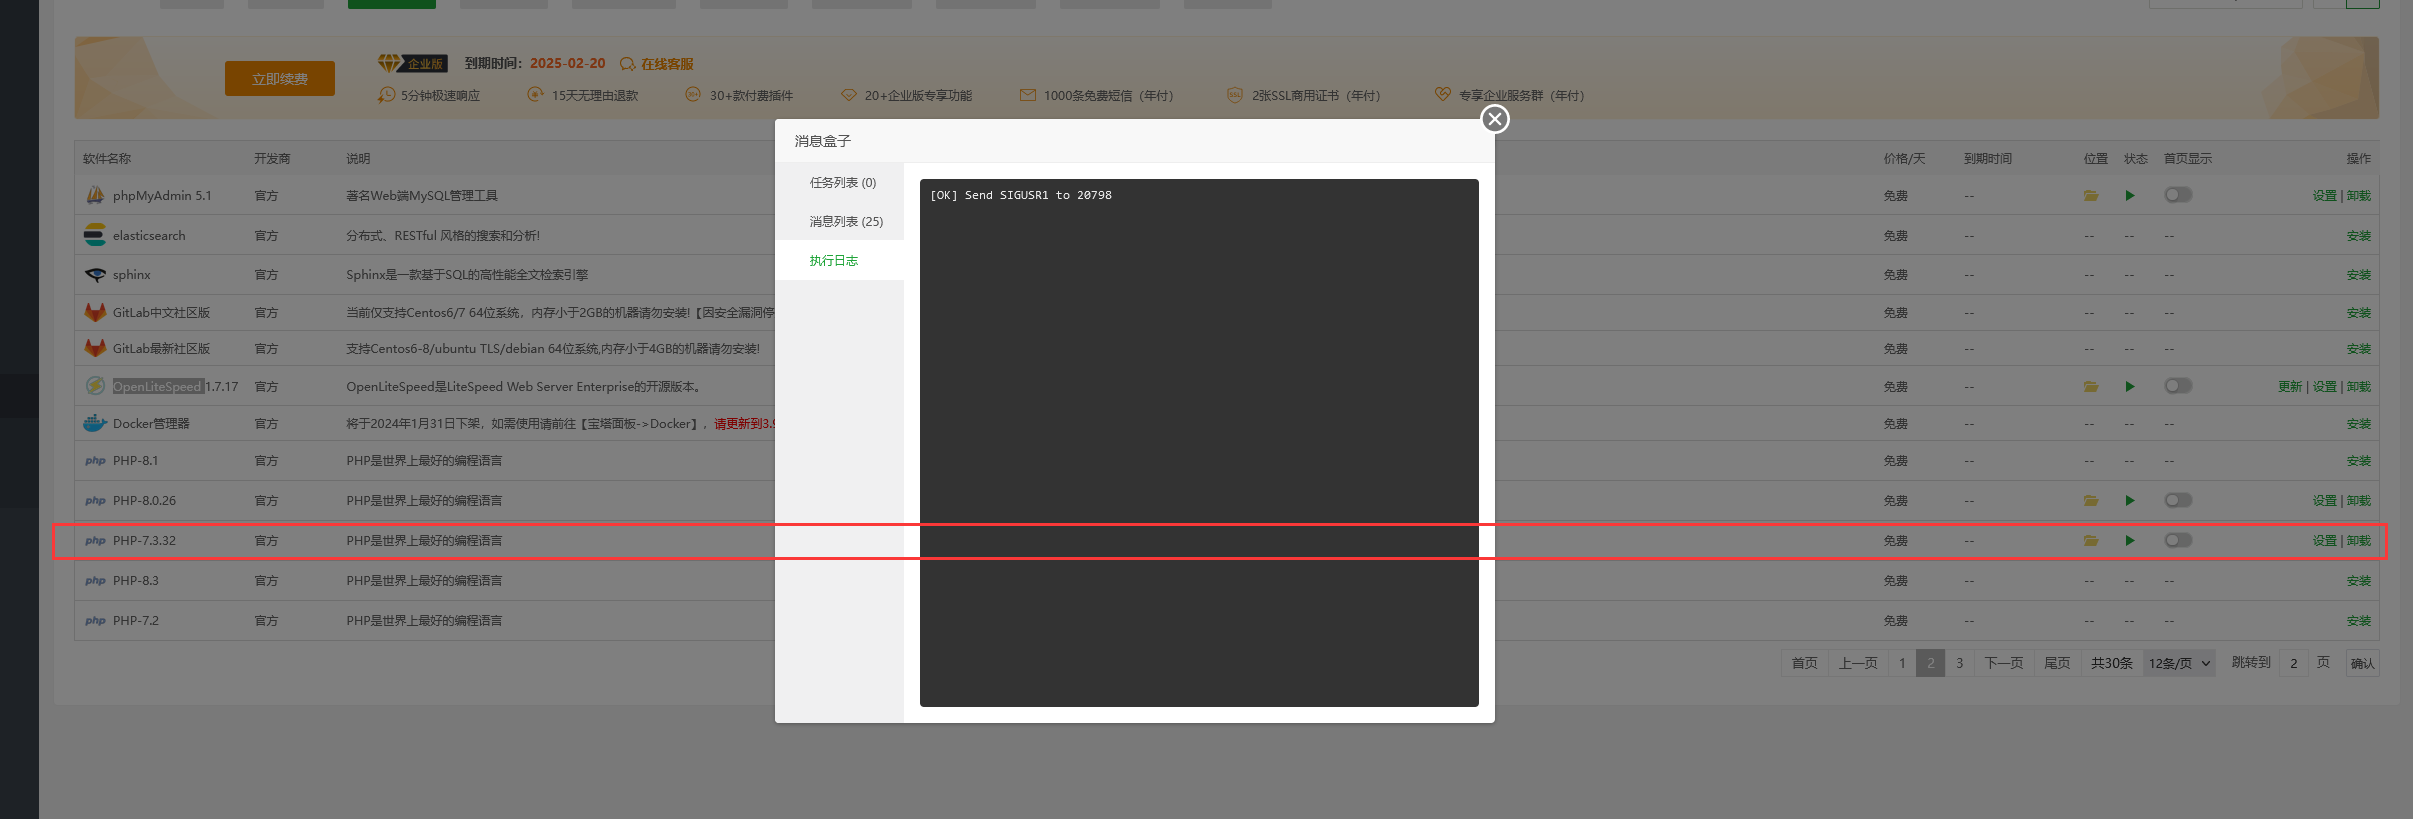The image size is (2413, 819).
Task: Click the phpMyAdmin 5.1 app icon
Action: pyautogui.click(x=95, y=195)
